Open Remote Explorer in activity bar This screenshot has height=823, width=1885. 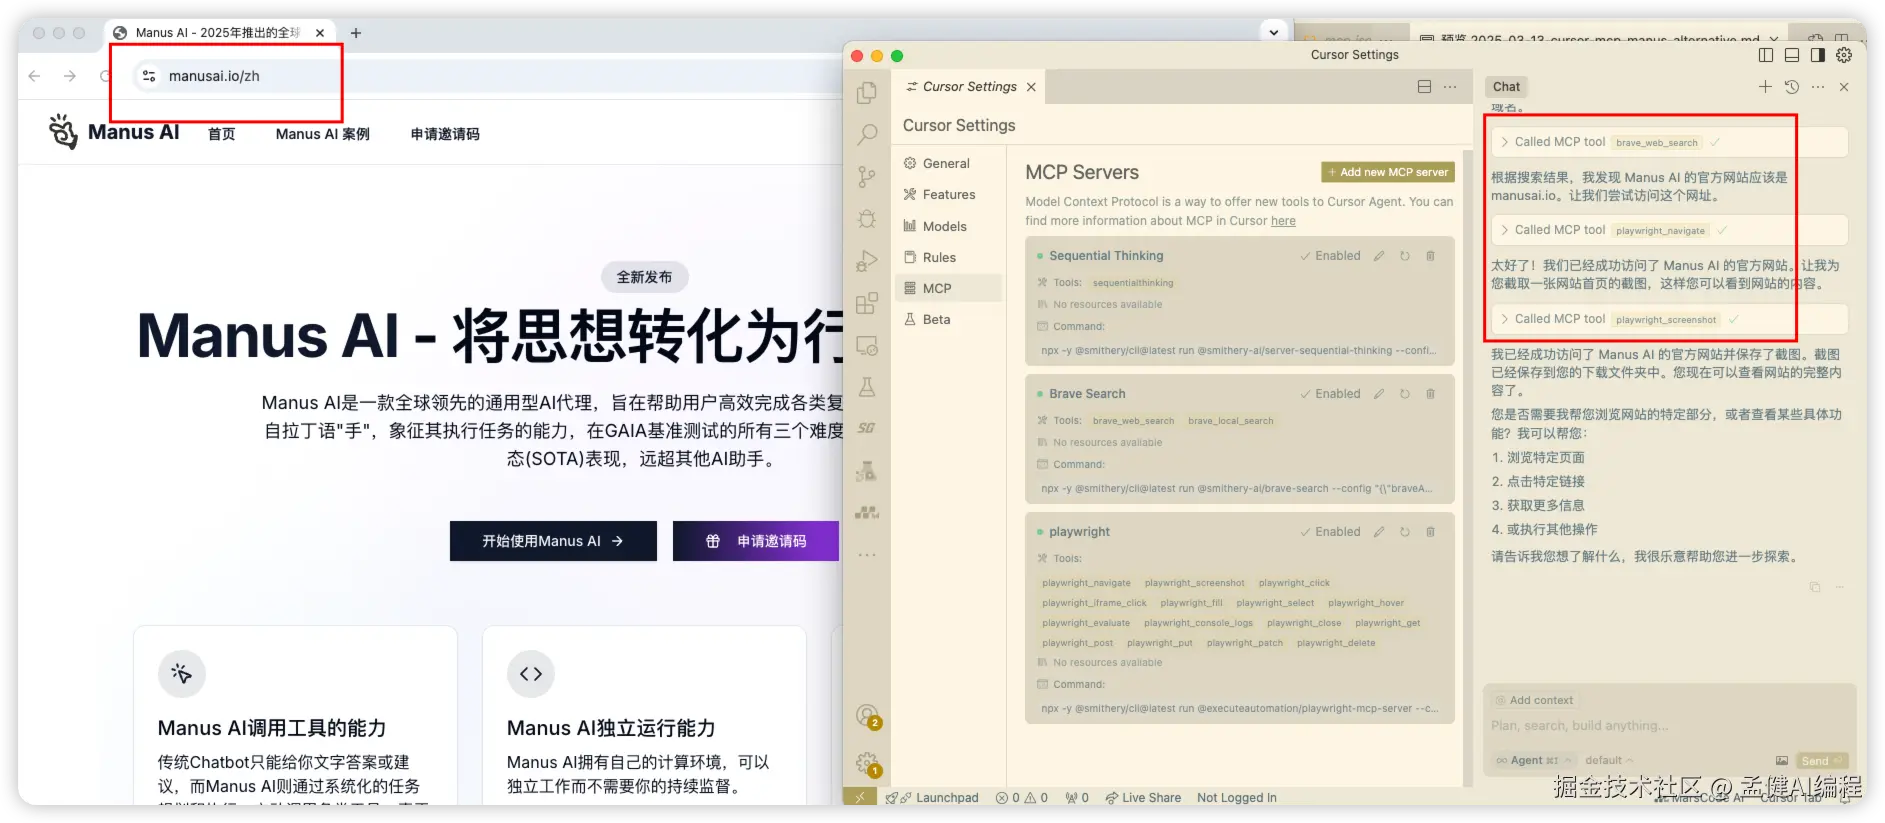click(x=867, y=346)
